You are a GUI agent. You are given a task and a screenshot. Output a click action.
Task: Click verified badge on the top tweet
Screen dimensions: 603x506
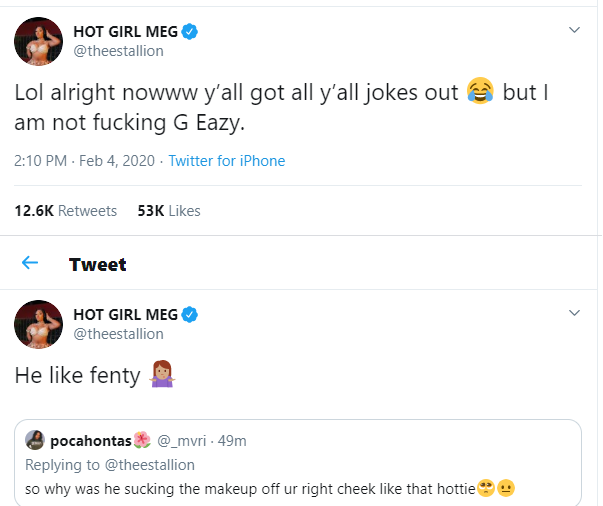click(x=190, y=32)
